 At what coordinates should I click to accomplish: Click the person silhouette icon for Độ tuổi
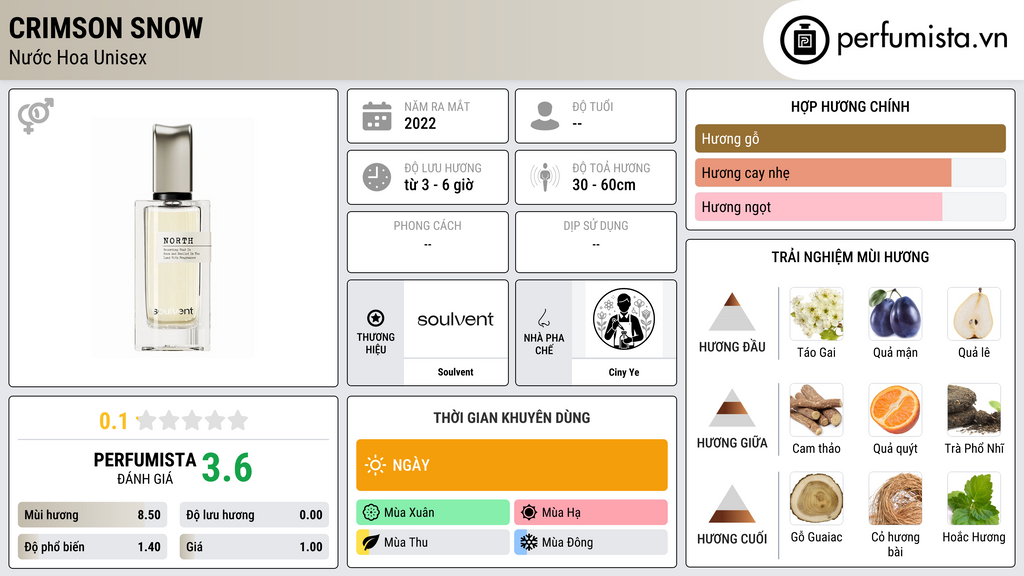[545, 116]
